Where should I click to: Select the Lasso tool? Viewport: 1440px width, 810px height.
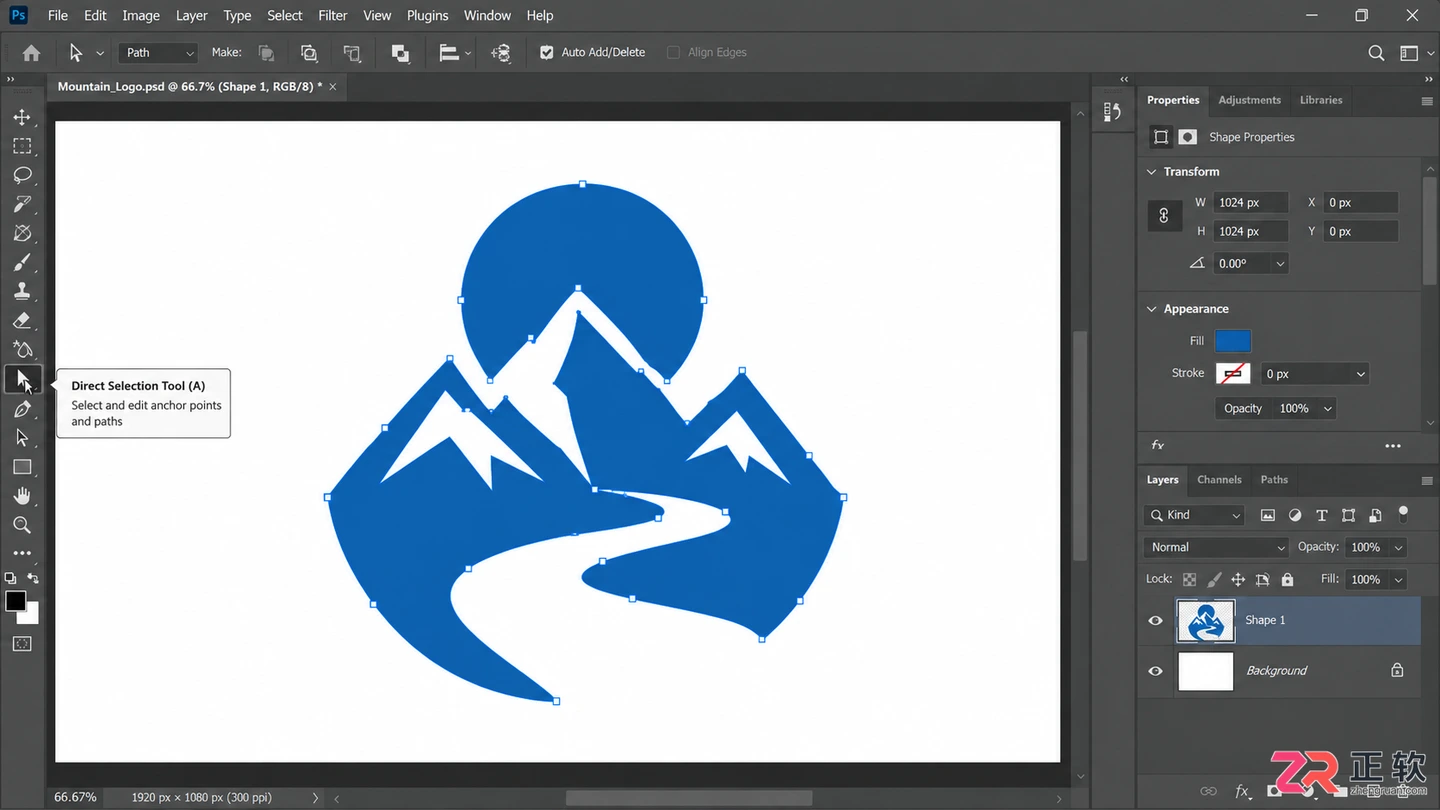(x=22, y=175)
